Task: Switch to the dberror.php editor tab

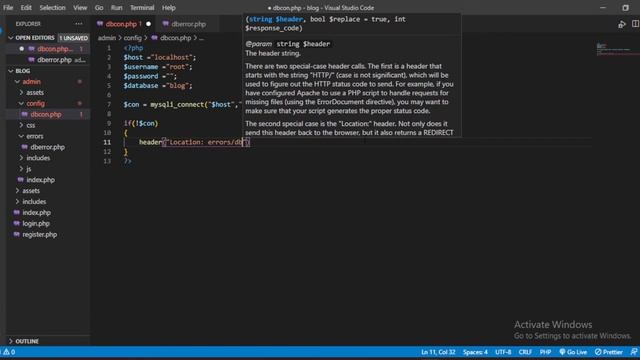Action: [188, 24]
